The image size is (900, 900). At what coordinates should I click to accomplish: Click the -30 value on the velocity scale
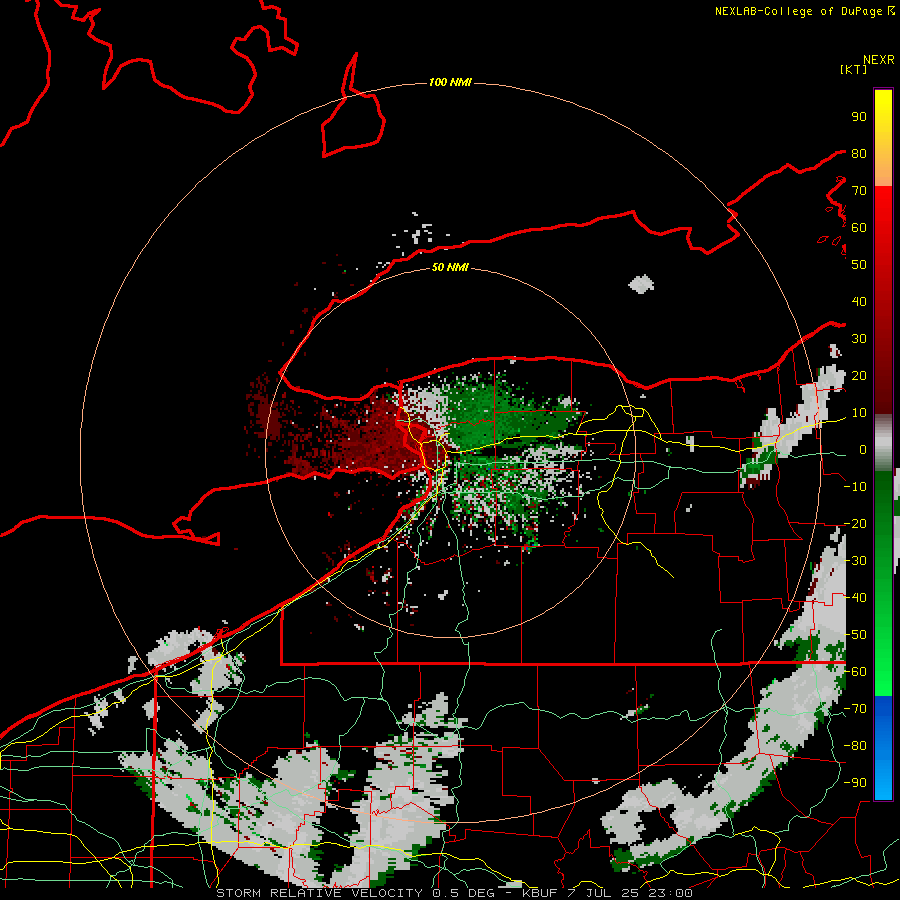[x=855, y=561]
